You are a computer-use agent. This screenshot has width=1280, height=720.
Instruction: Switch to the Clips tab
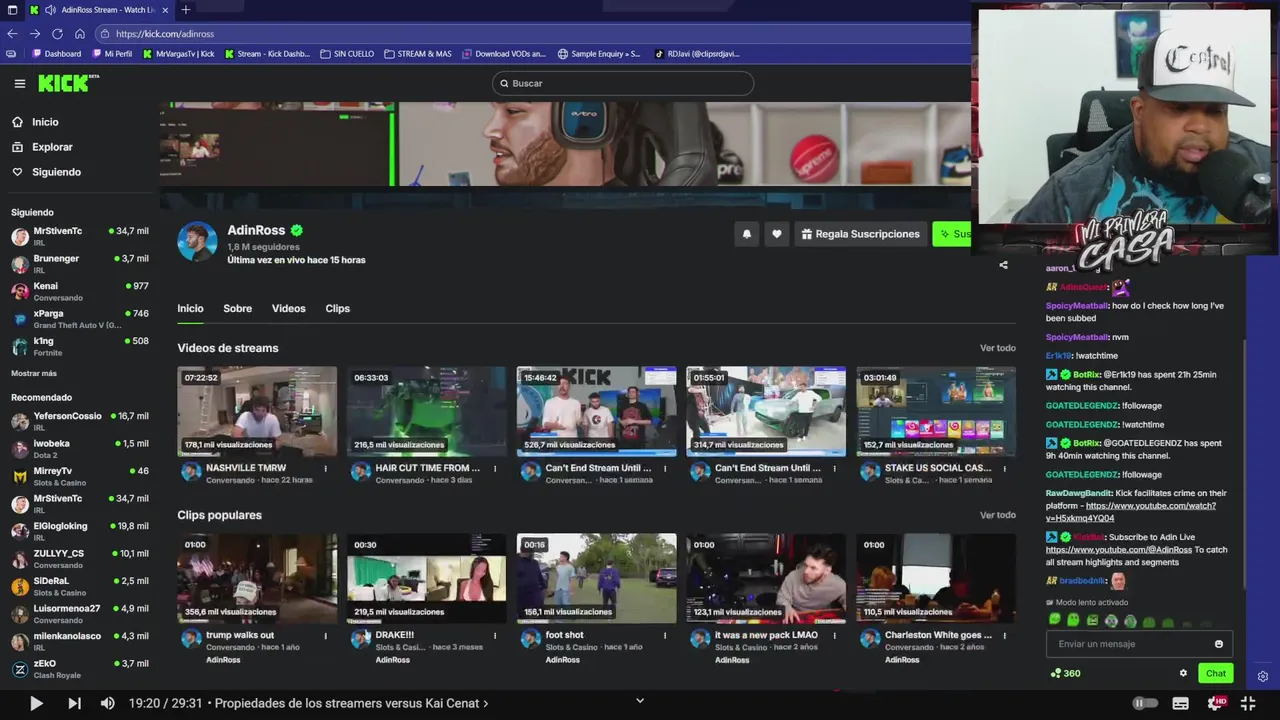[338, 309]
